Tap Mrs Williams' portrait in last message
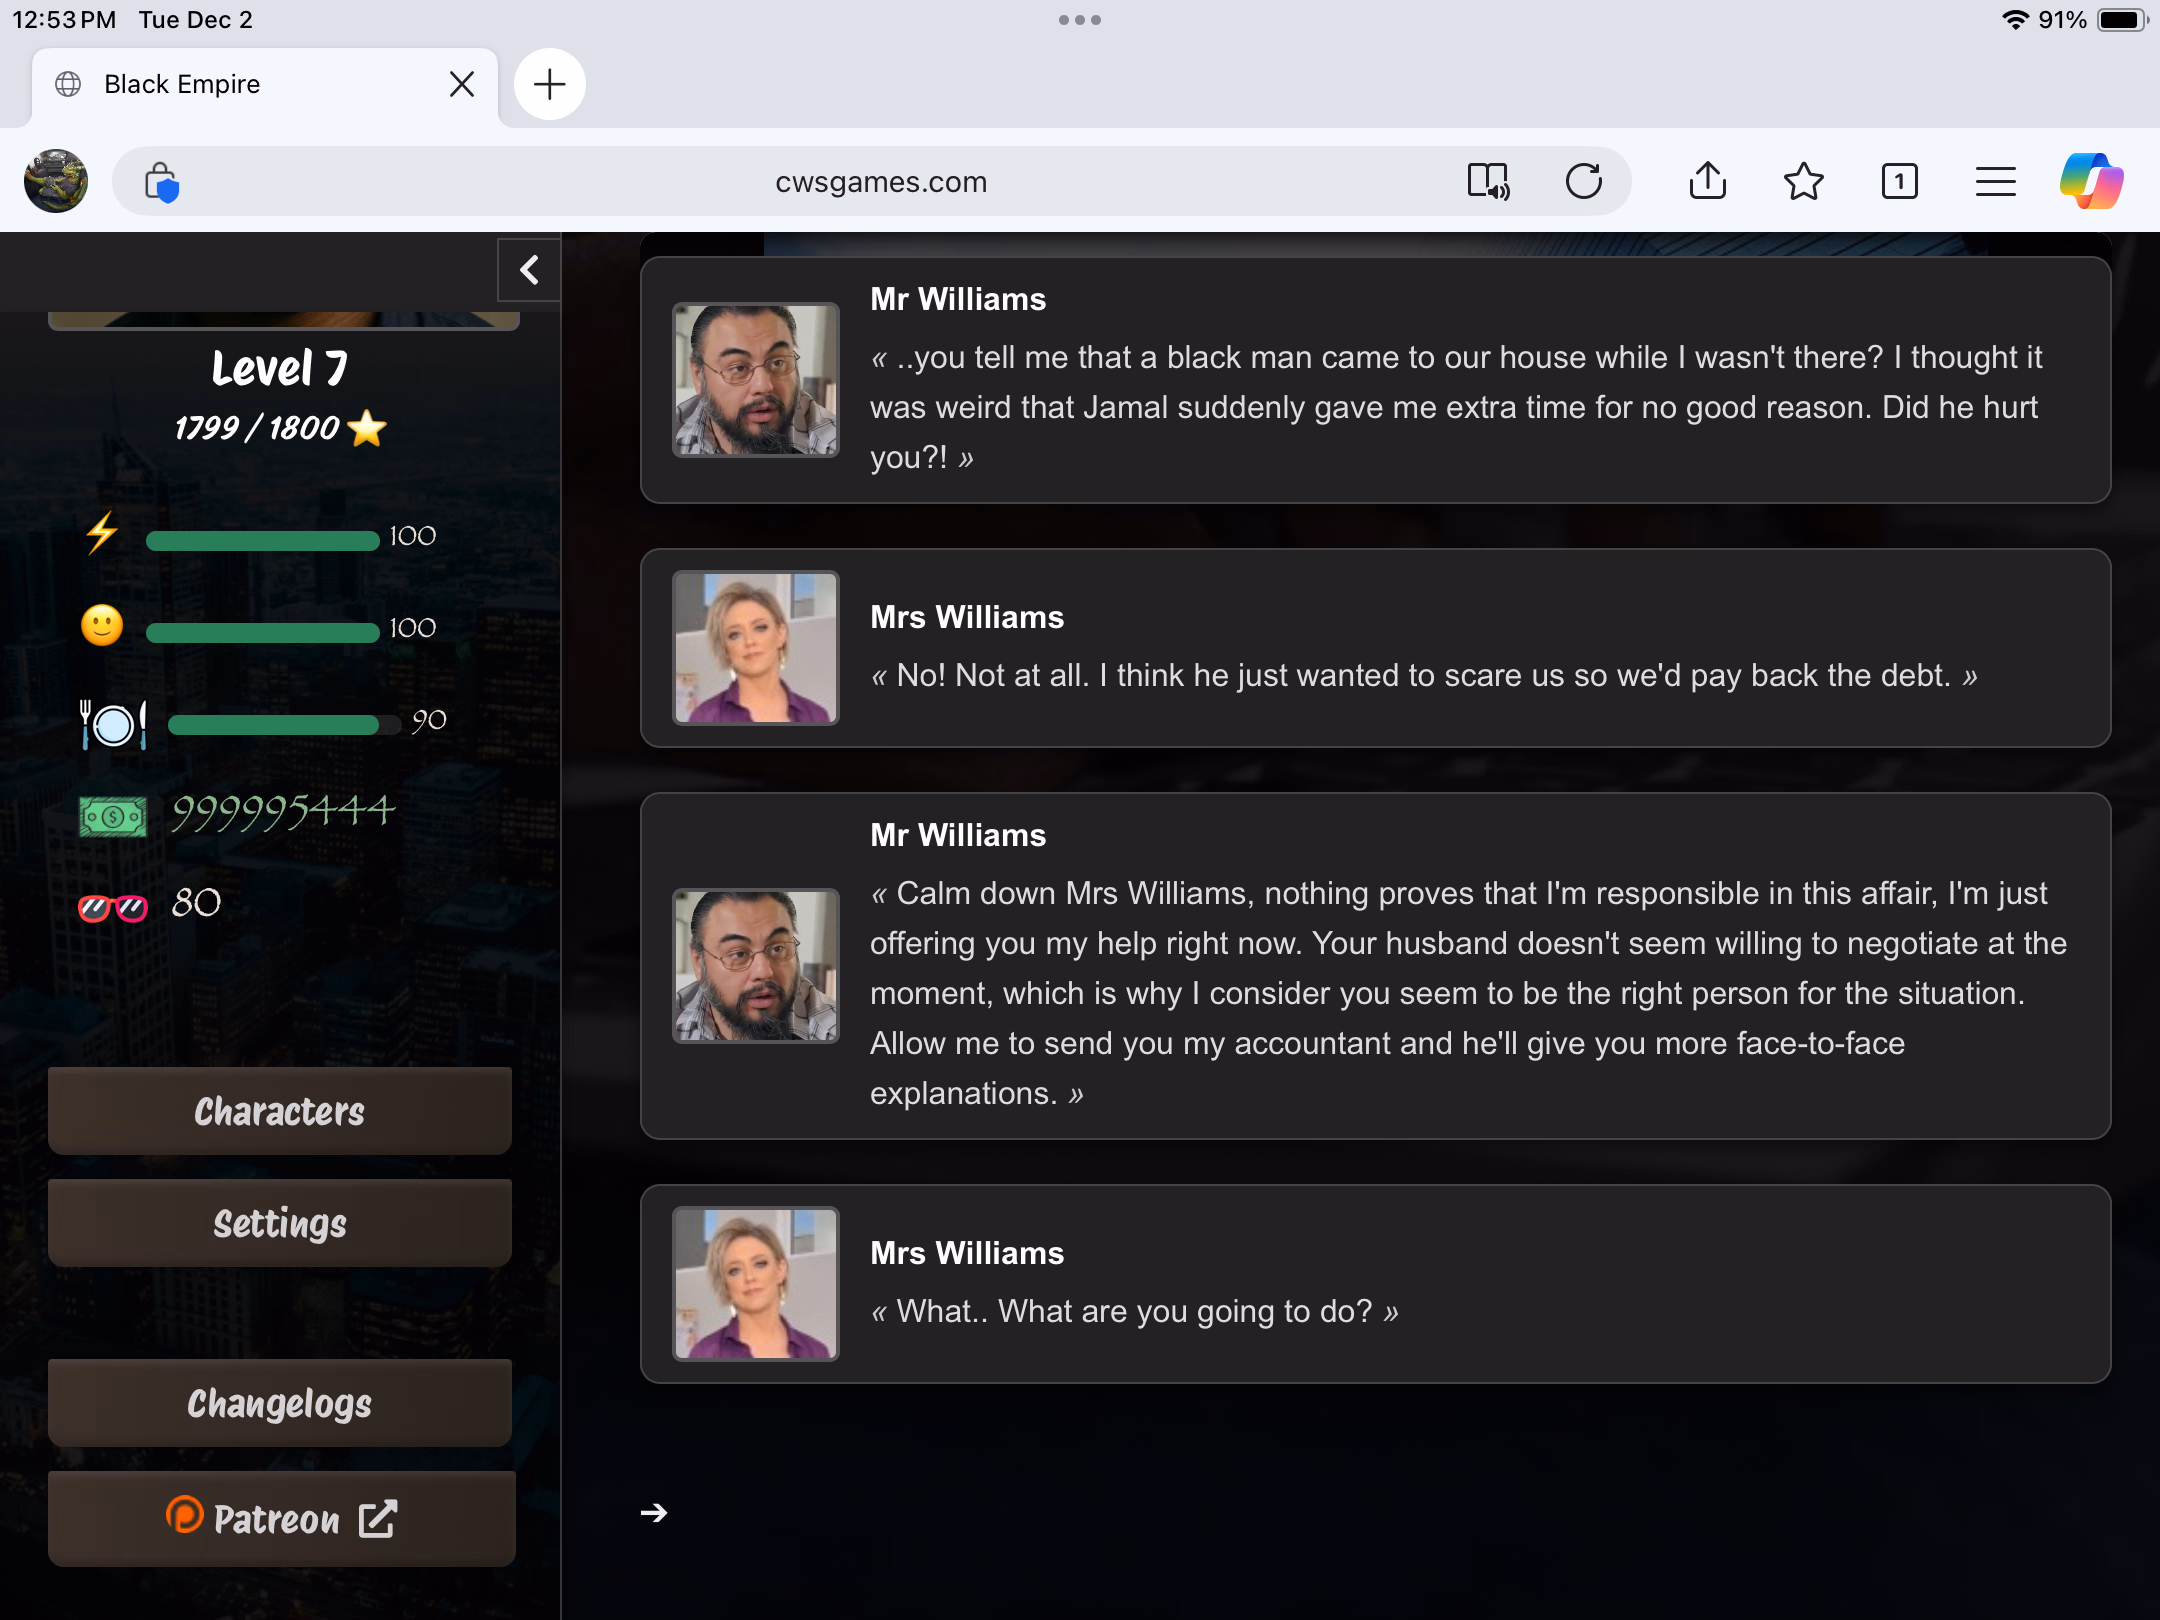 tap(756, 1284)
